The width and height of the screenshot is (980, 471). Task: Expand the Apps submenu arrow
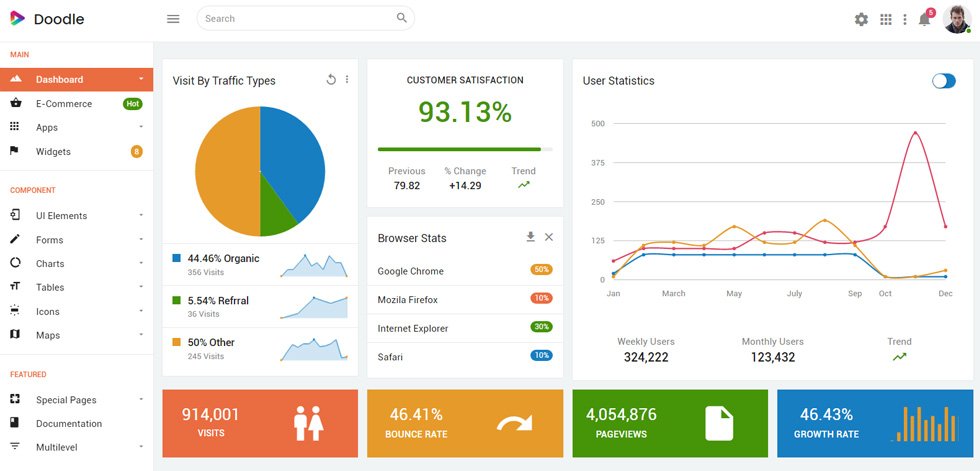[x=141, y=127]
